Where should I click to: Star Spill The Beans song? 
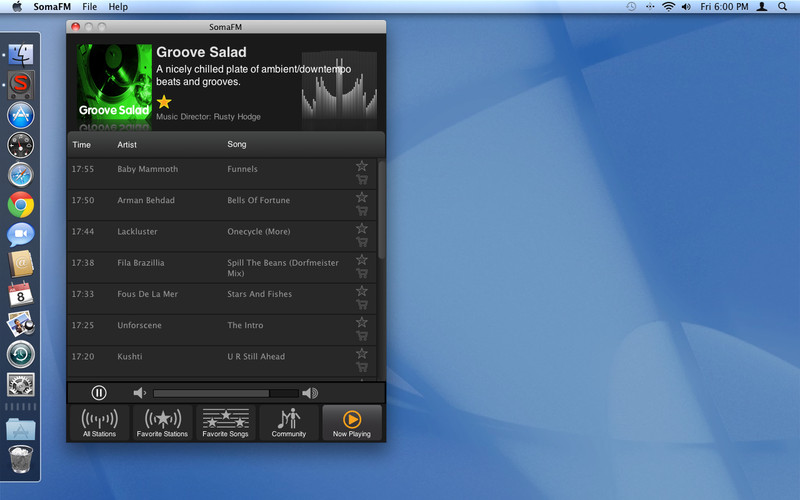pyautogui.click(x=362, y=259)
